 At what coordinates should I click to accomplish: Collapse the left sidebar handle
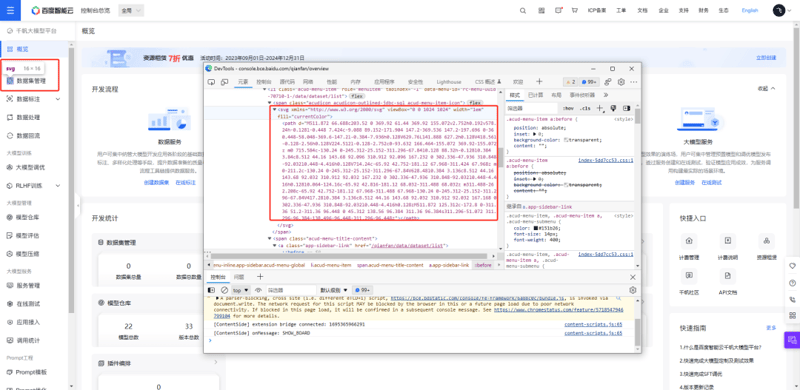click(78, 205)
